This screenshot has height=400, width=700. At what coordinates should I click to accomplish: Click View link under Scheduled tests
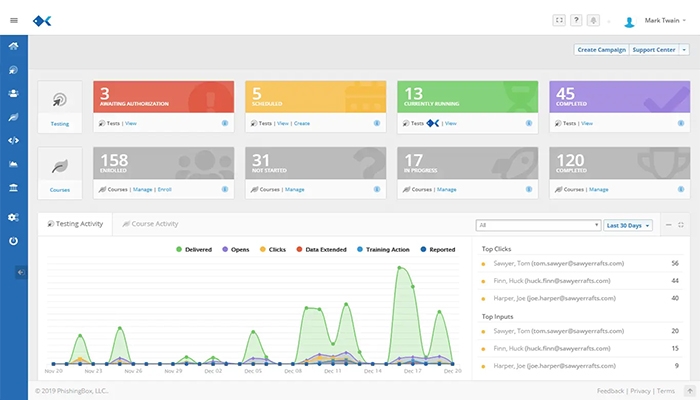[x=283, y=123]
